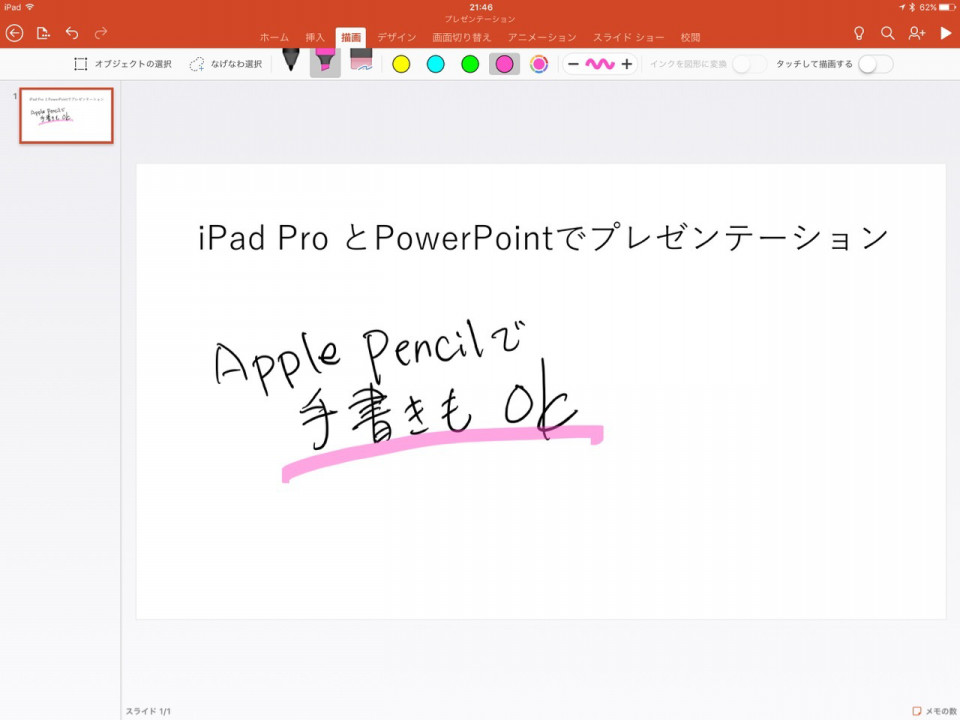Redo the last undone action

[x=101, y=32]
